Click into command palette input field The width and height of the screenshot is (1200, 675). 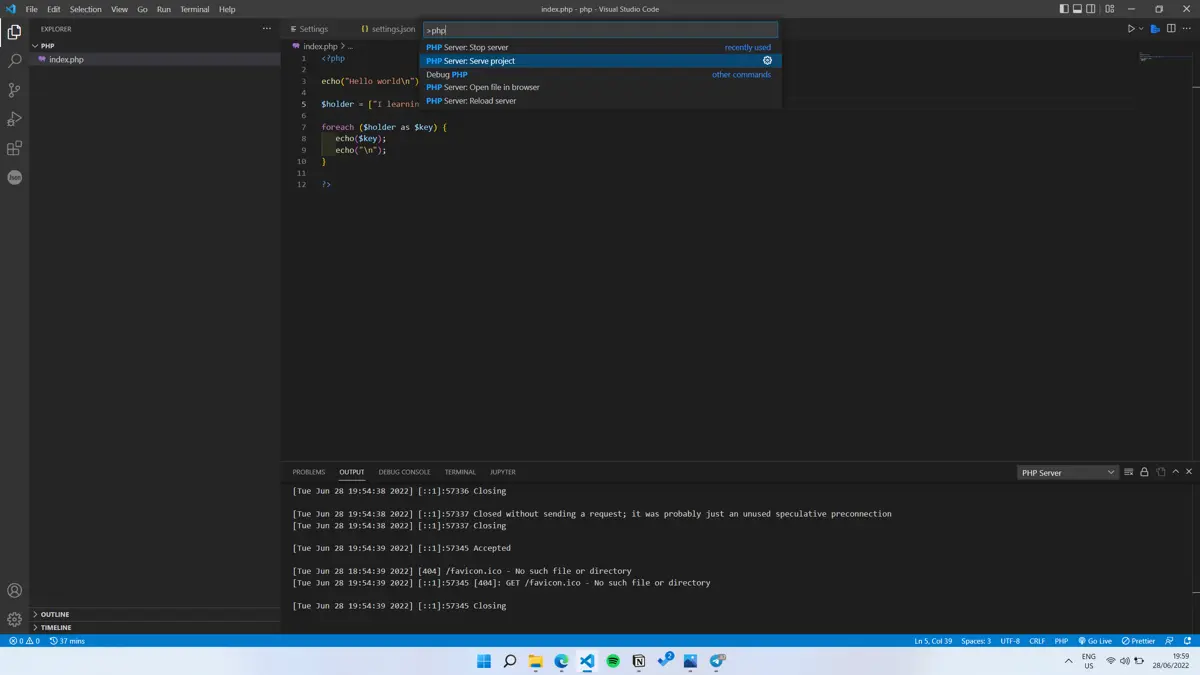[x=600, y=30]
